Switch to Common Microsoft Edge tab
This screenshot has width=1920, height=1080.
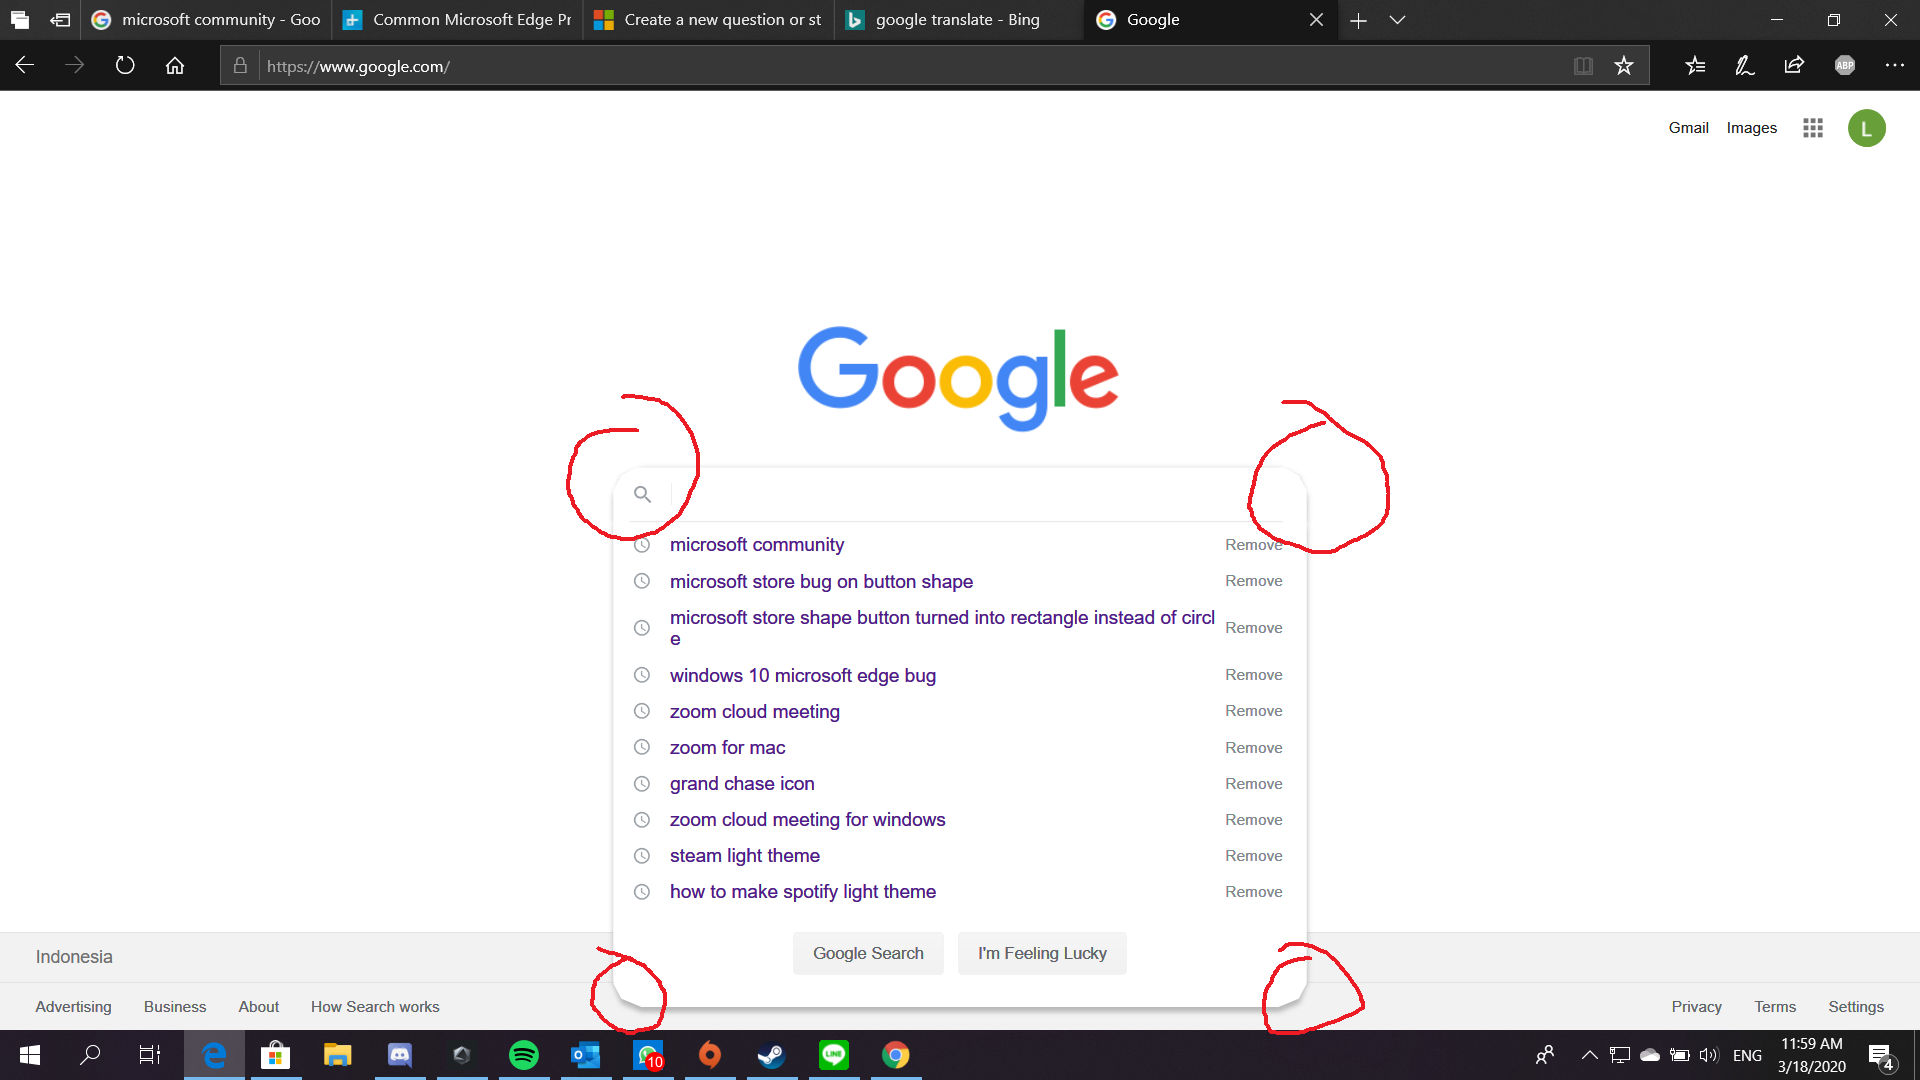457,20
